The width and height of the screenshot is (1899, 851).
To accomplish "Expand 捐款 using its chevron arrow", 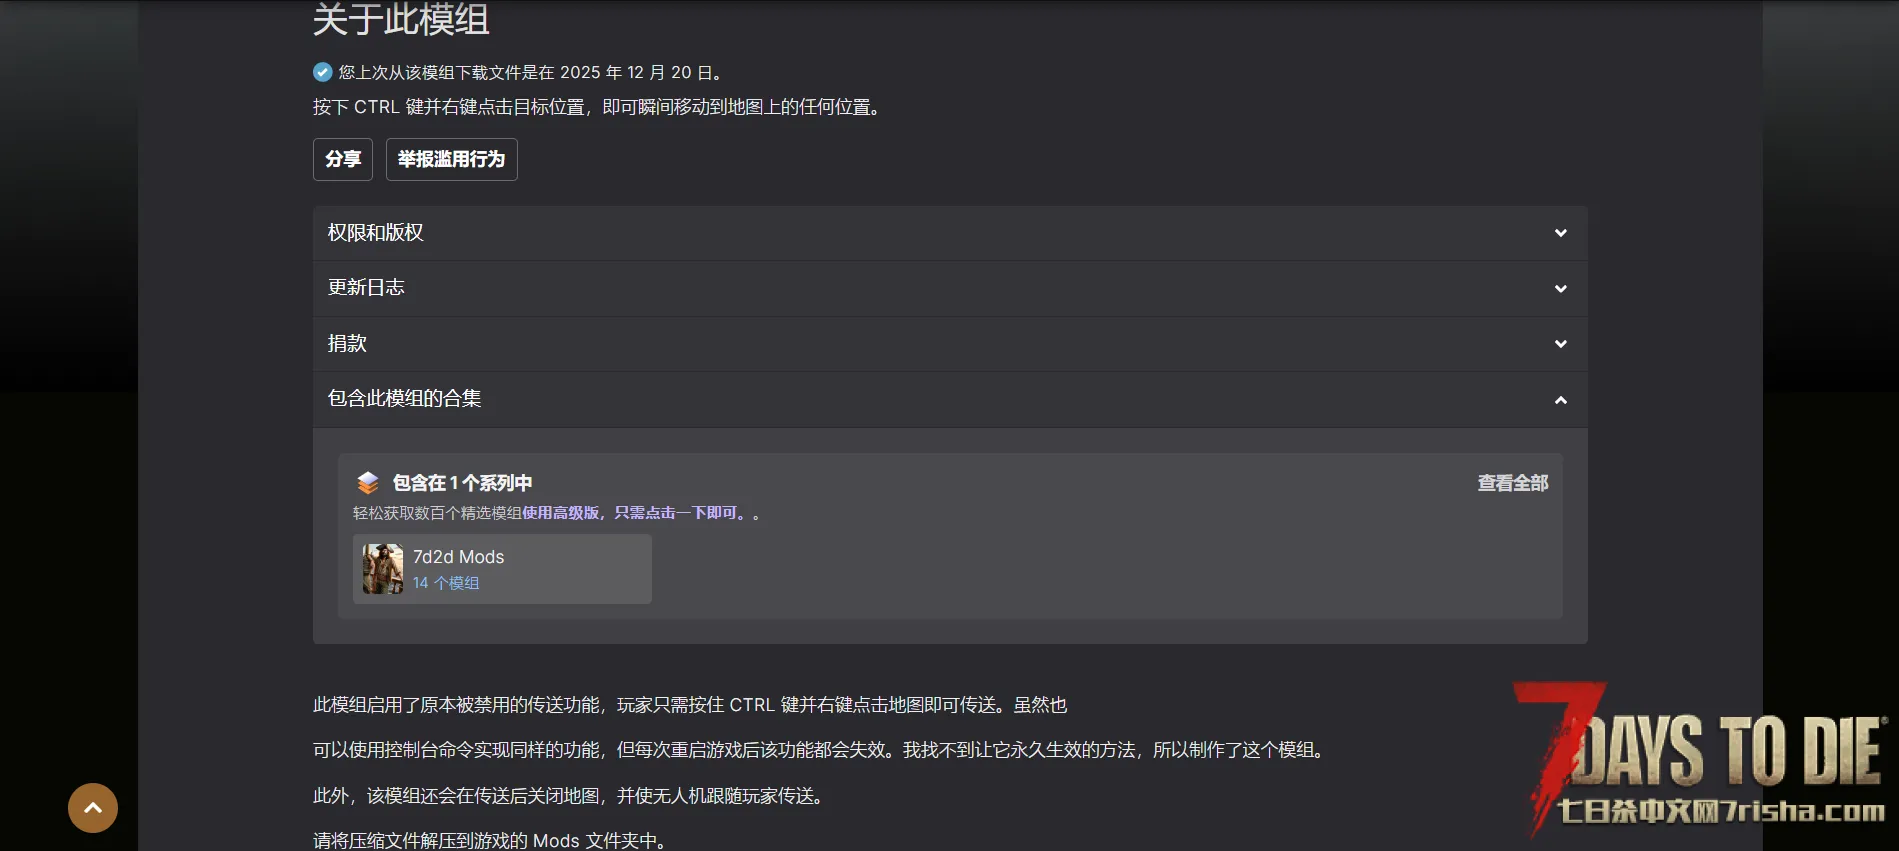I will [1560, 344].
